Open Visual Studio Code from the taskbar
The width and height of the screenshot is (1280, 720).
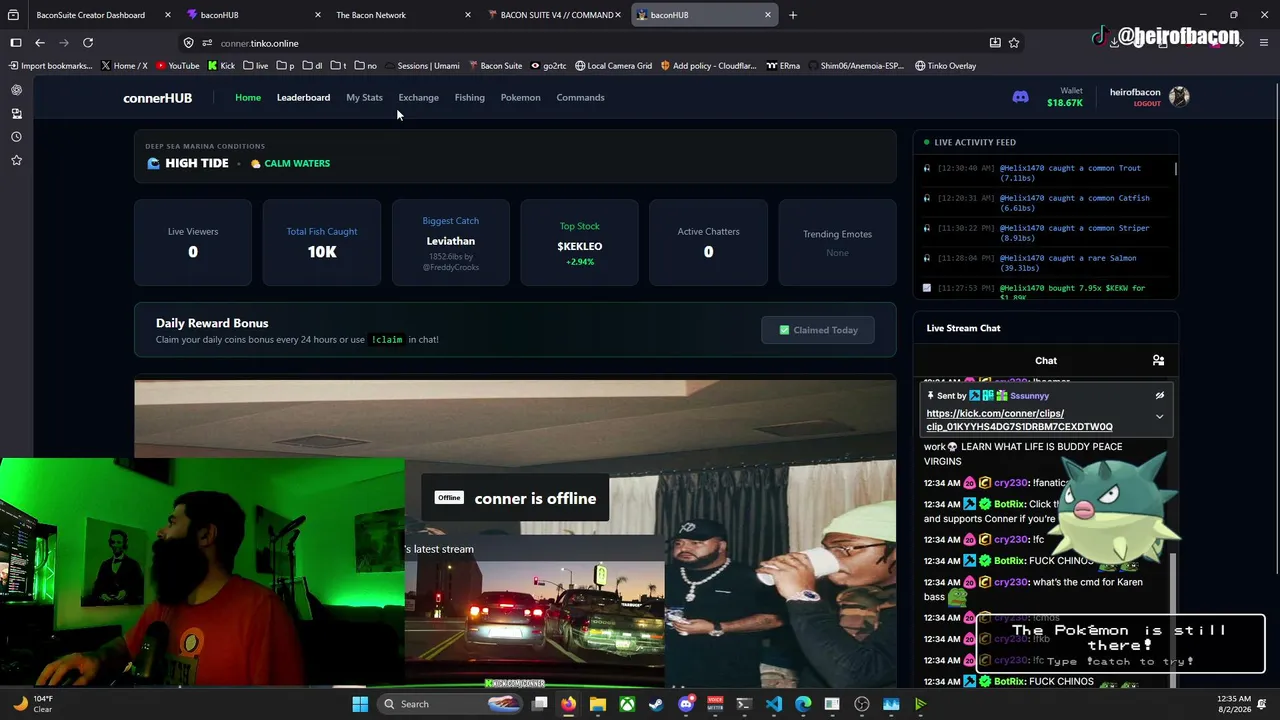[x=774, y=704]
